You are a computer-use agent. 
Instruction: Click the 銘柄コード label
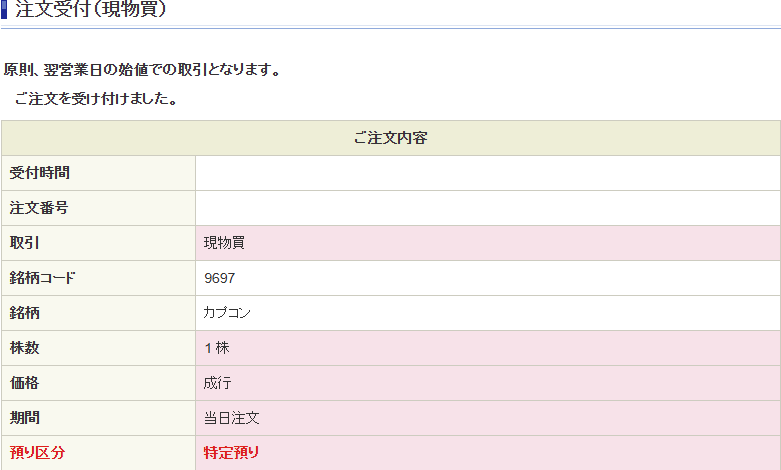point(42,278)
